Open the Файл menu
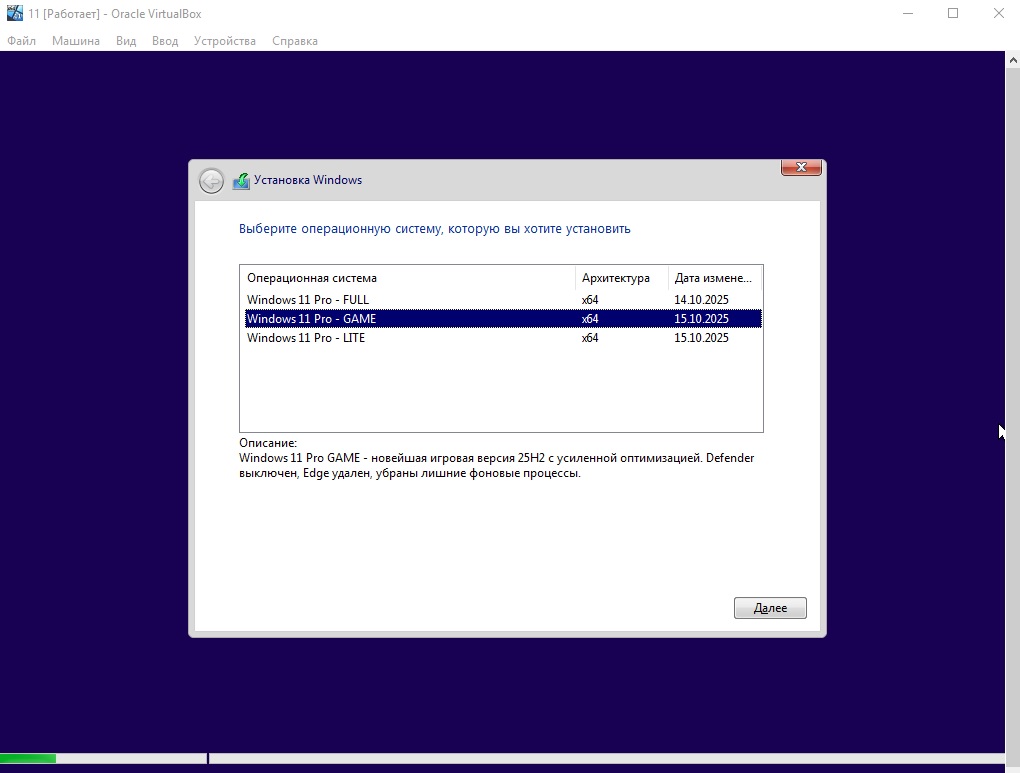 click(21, 41)
